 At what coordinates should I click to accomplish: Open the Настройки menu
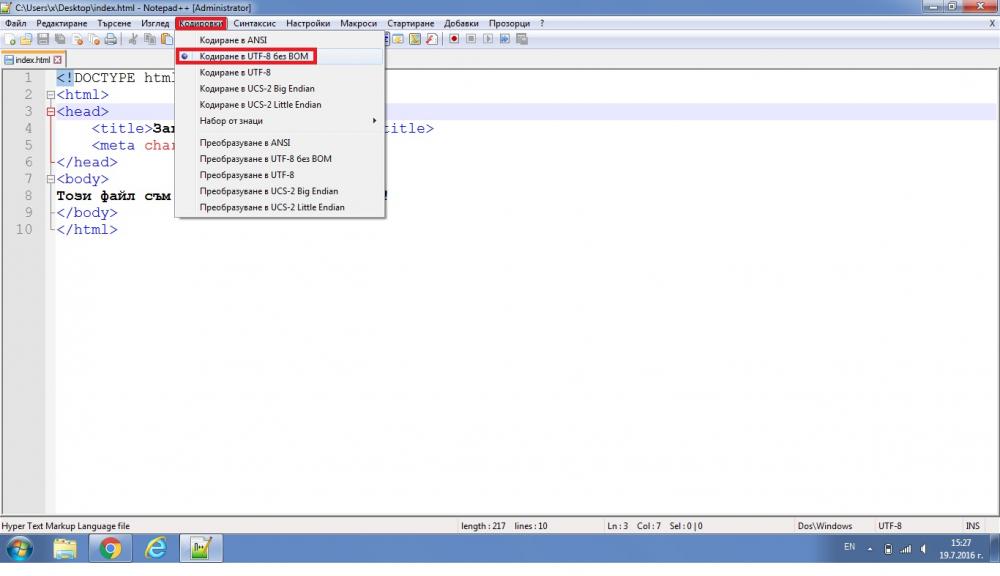pyautogui.click(x=308, y=24)
